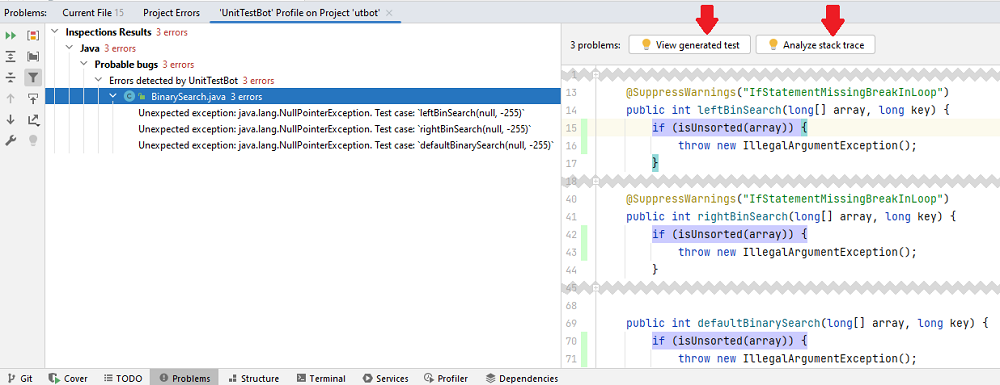Click the View generated test button

point(689,45)
